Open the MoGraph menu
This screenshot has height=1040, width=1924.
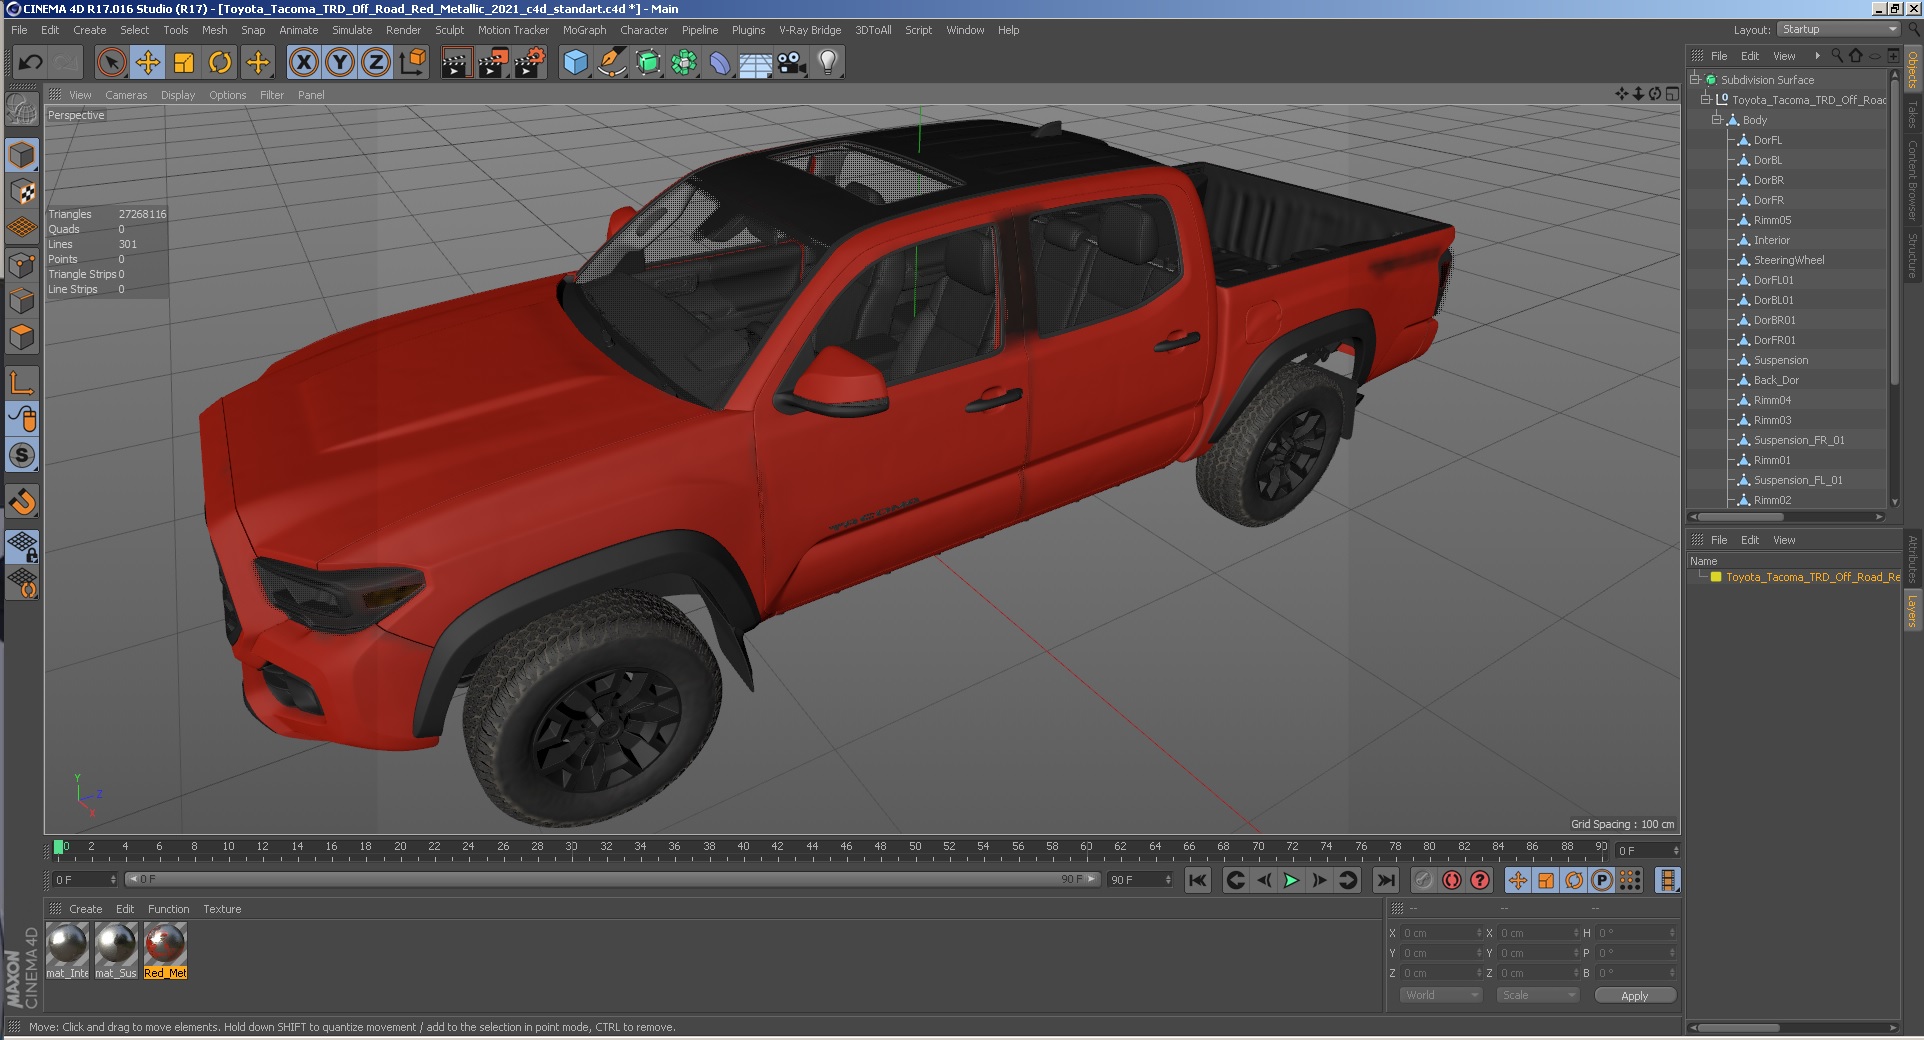tap(584, 30)
